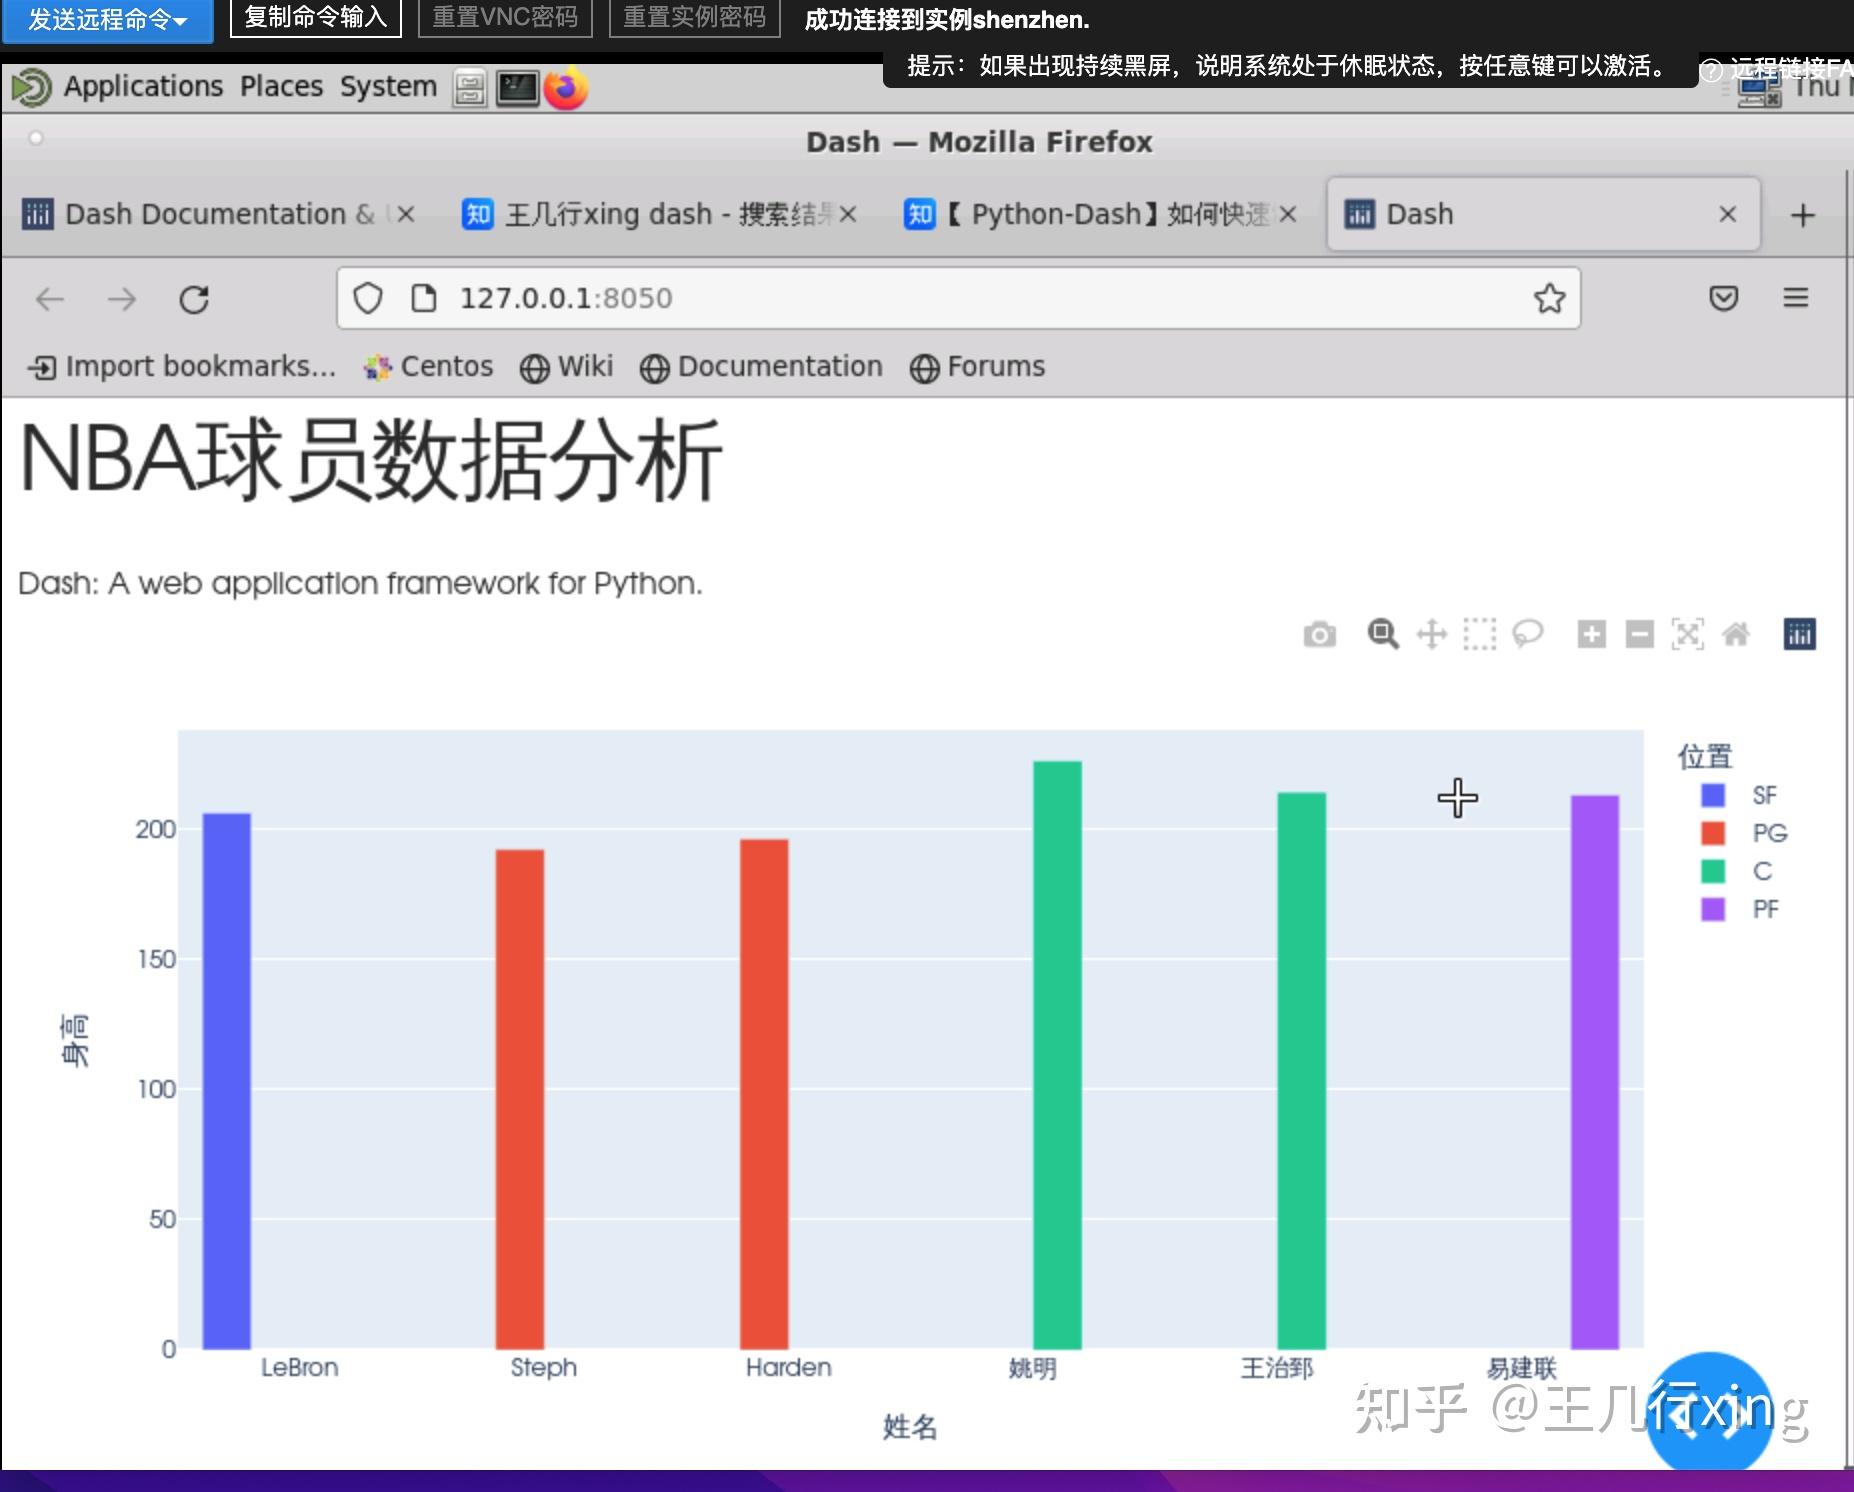Viewport: 1854px width, 1492px height.
Task: Open the 发送远程命令 dropdown
Action: click(106, 19)
